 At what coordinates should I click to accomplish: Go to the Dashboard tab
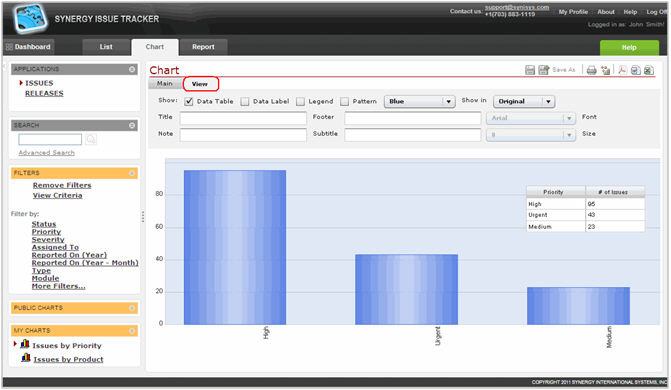(x=29, y=47)
